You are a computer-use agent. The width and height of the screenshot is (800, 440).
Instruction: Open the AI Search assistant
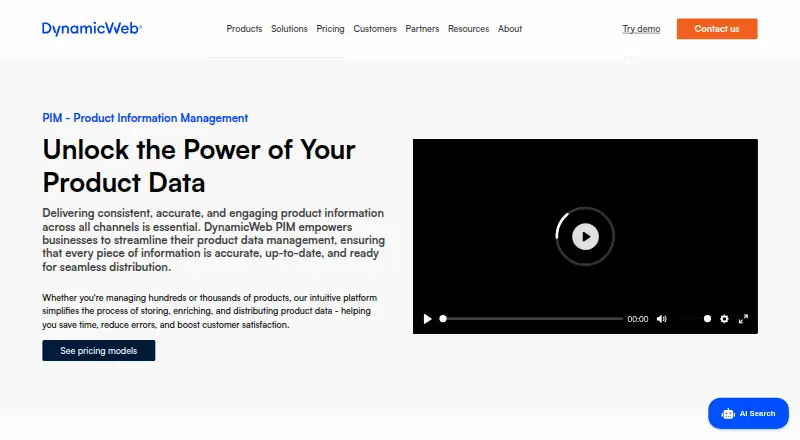pos(748,413)
